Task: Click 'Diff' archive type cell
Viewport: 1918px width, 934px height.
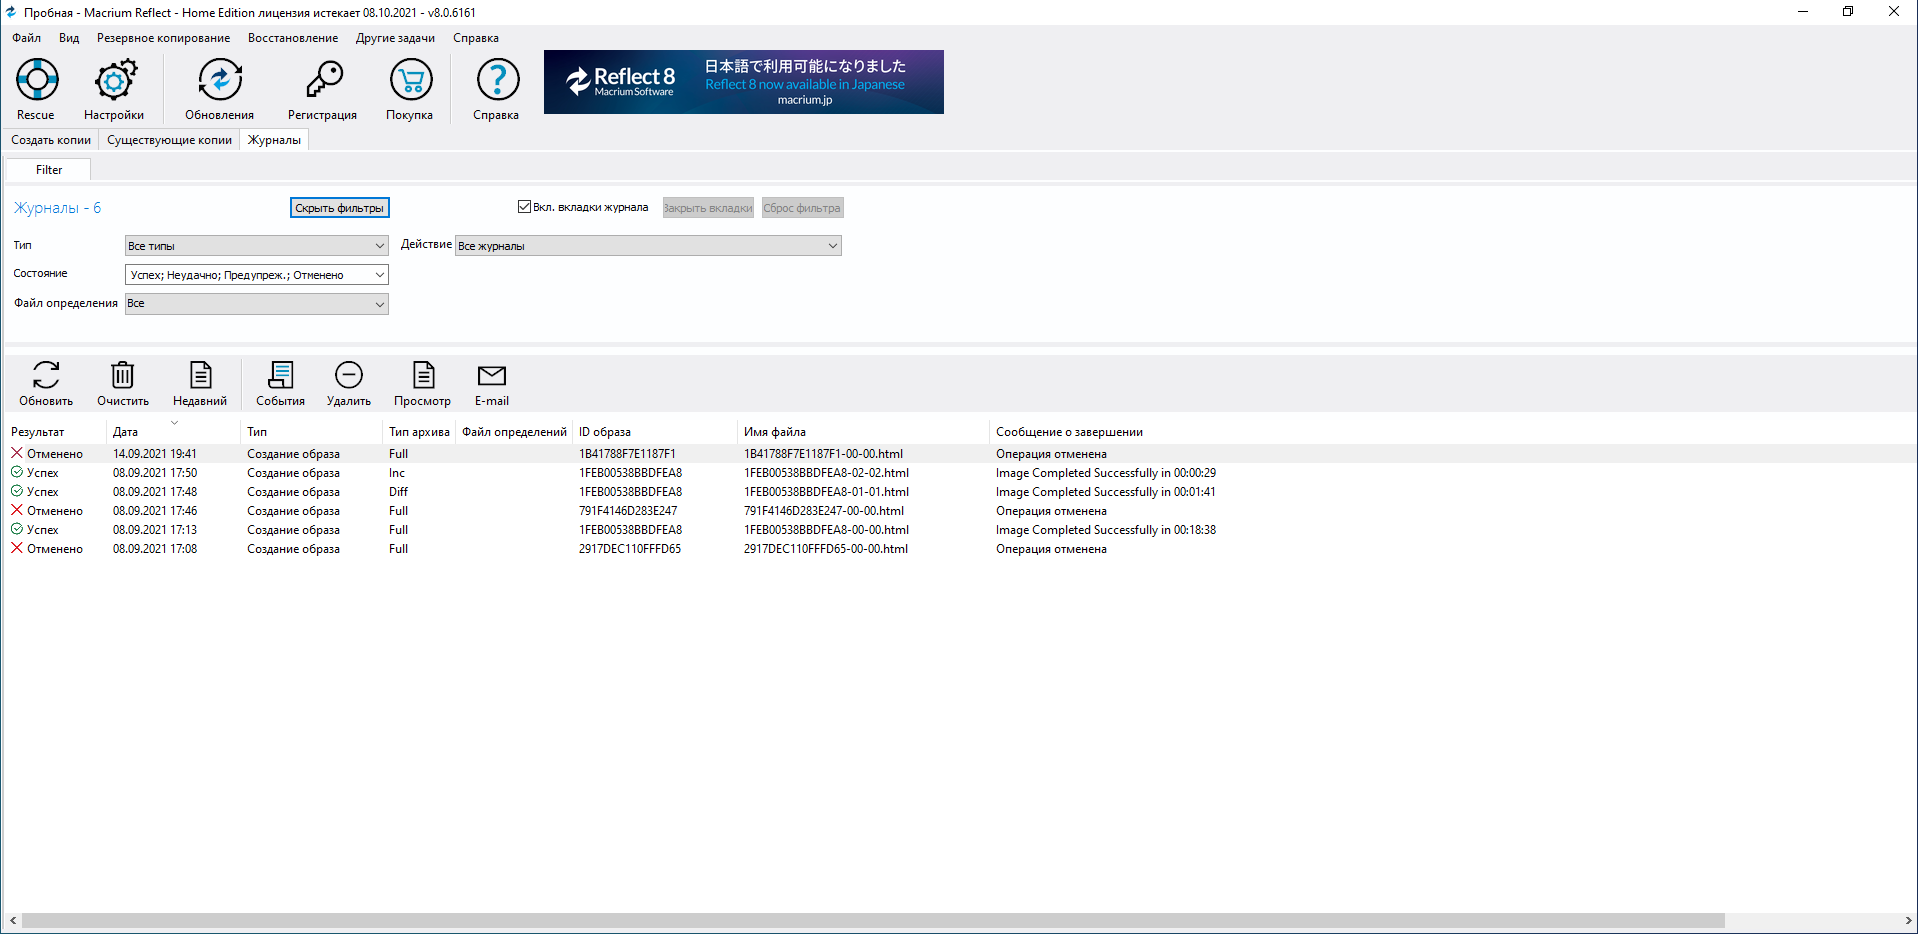Action: (398, 492)
